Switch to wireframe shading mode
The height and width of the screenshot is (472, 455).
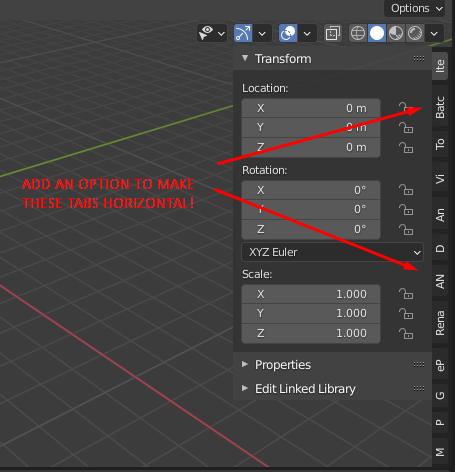(358, 33)
